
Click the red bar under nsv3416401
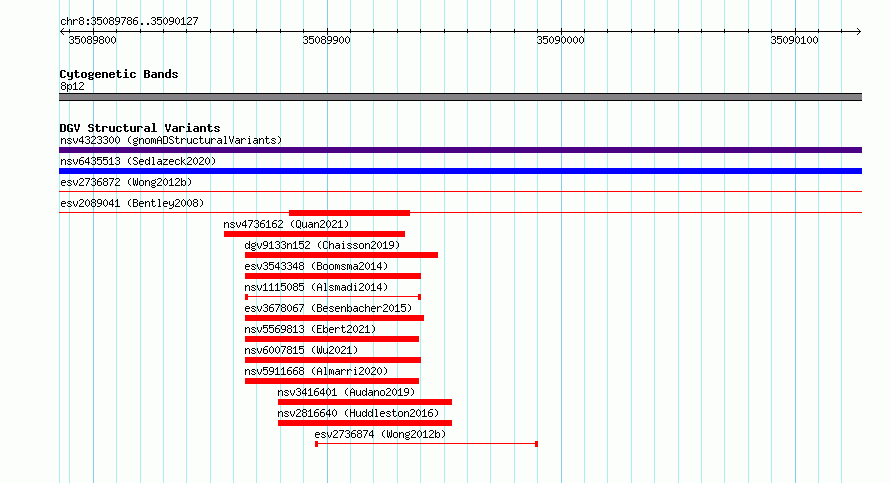pos(364,402)
